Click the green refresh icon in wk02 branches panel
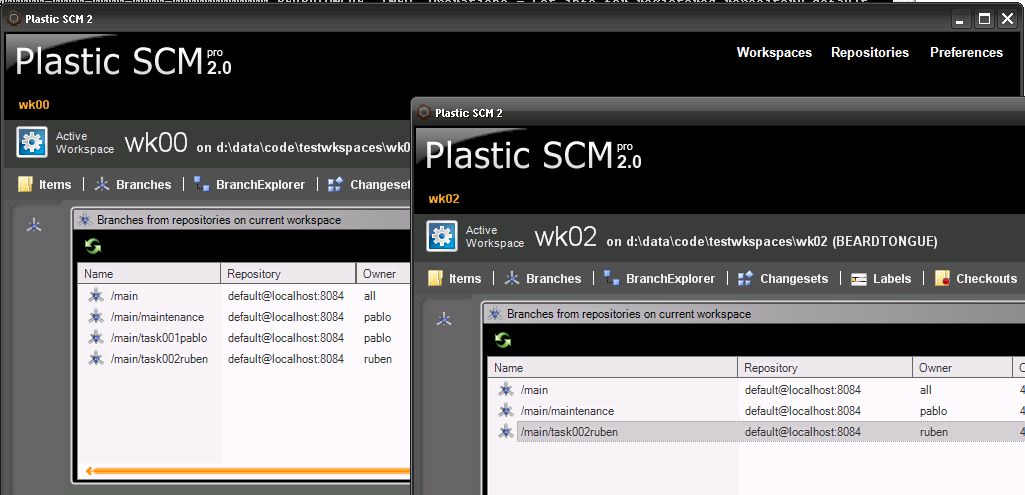The height and width of the screenshot is (495, 1025). click(503, 339)
